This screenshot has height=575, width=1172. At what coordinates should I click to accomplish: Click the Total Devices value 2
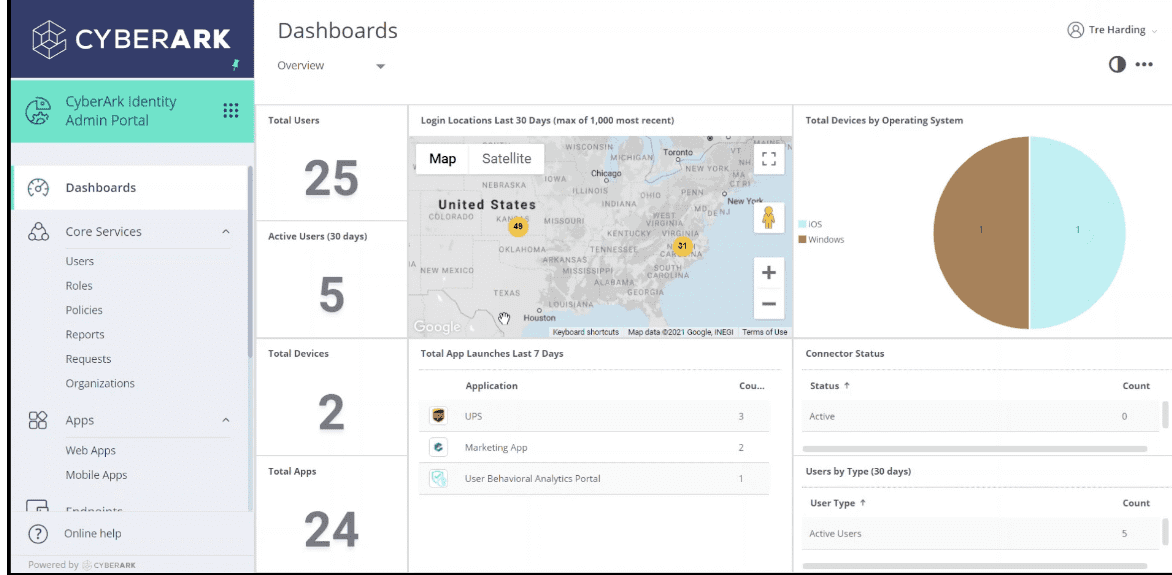point(332,413)
